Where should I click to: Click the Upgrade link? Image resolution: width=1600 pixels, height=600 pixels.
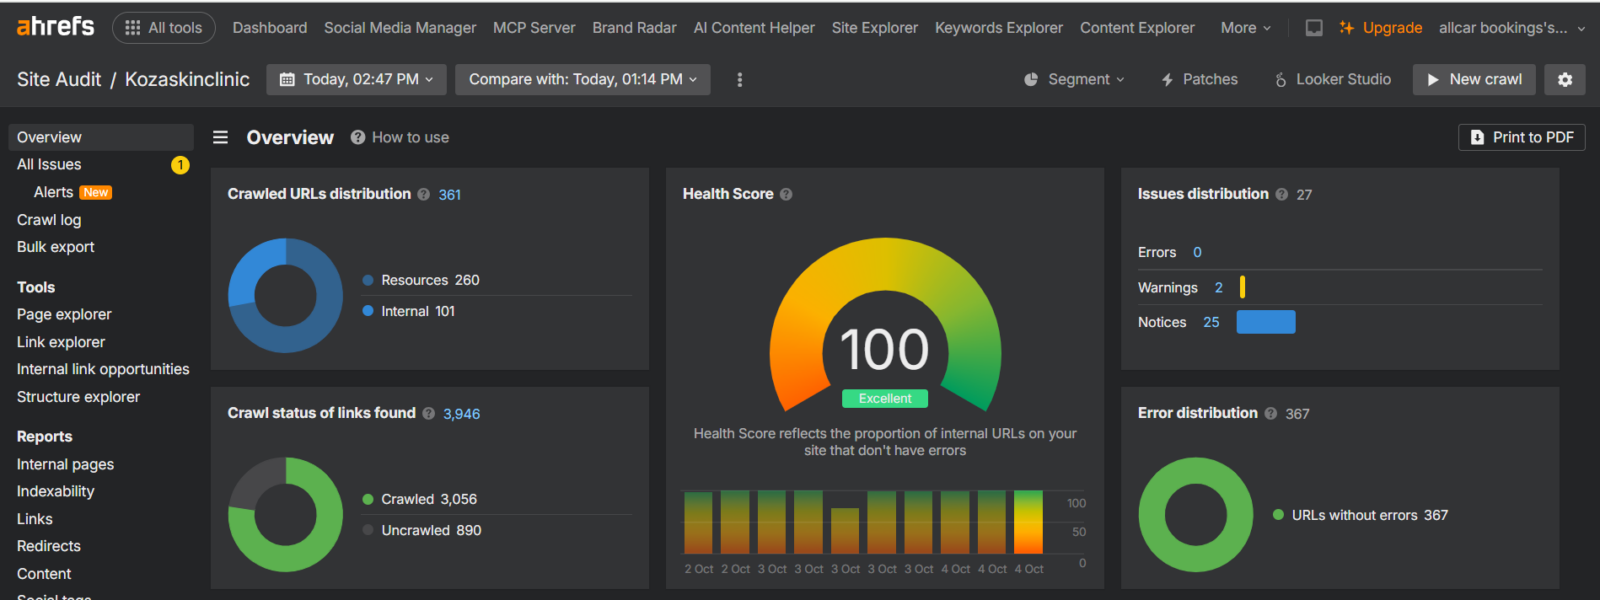click(1381, 28)
